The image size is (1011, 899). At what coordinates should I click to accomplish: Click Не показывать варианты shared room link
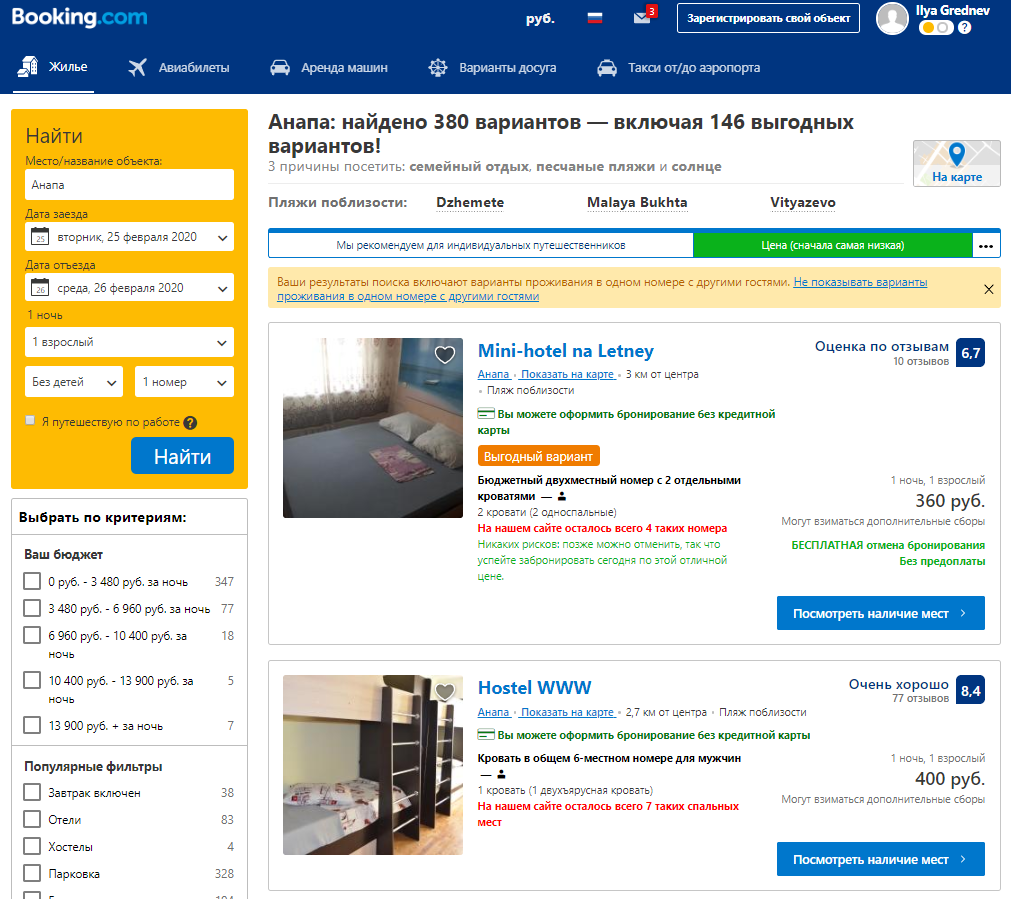tap(602, 290)
